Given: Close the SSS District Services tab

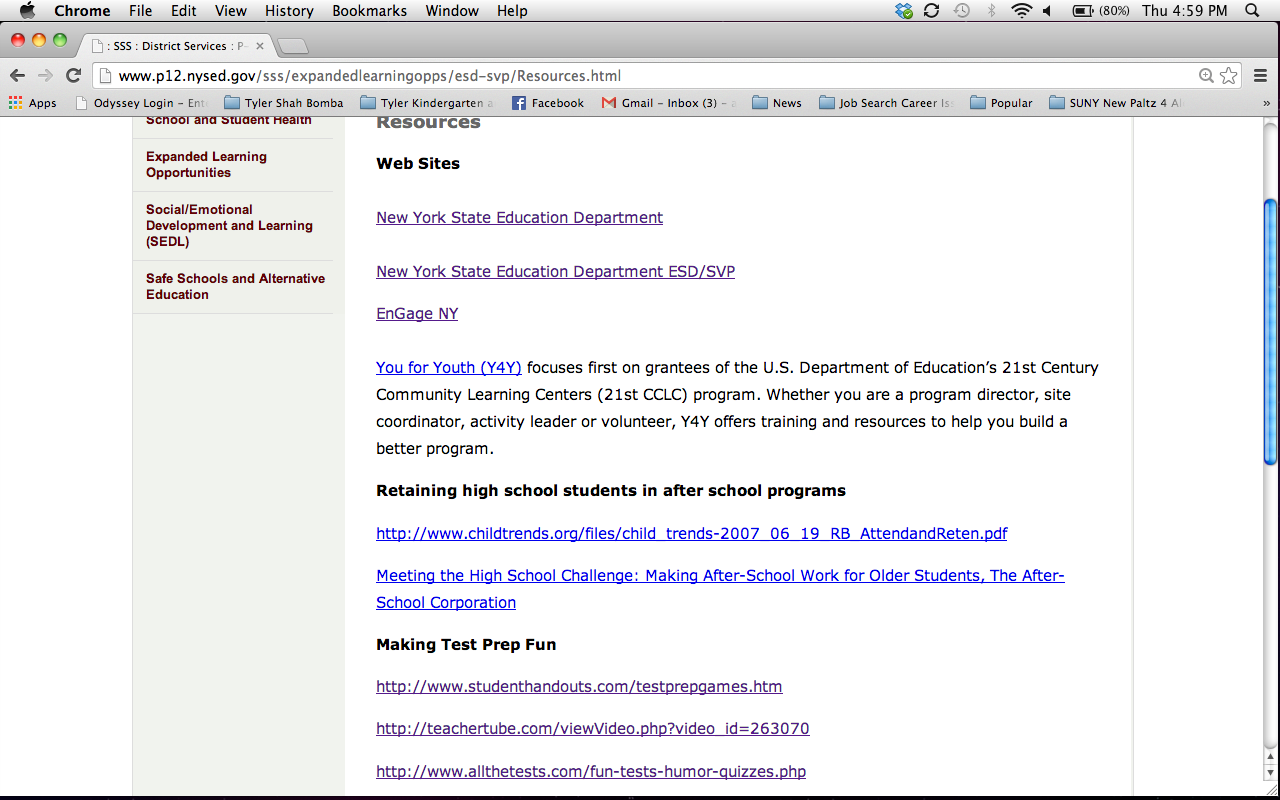Looking at the screenshot, I should [260, 46].
